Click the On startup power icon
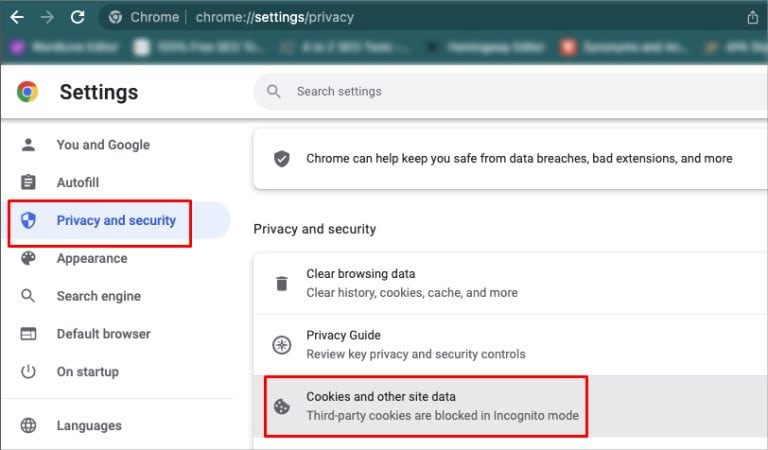This screenshot has width=768, height=450. 28,372
